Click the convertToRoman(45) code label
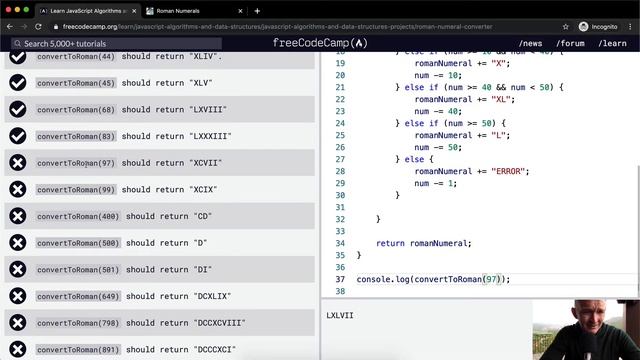 point(76,83)
